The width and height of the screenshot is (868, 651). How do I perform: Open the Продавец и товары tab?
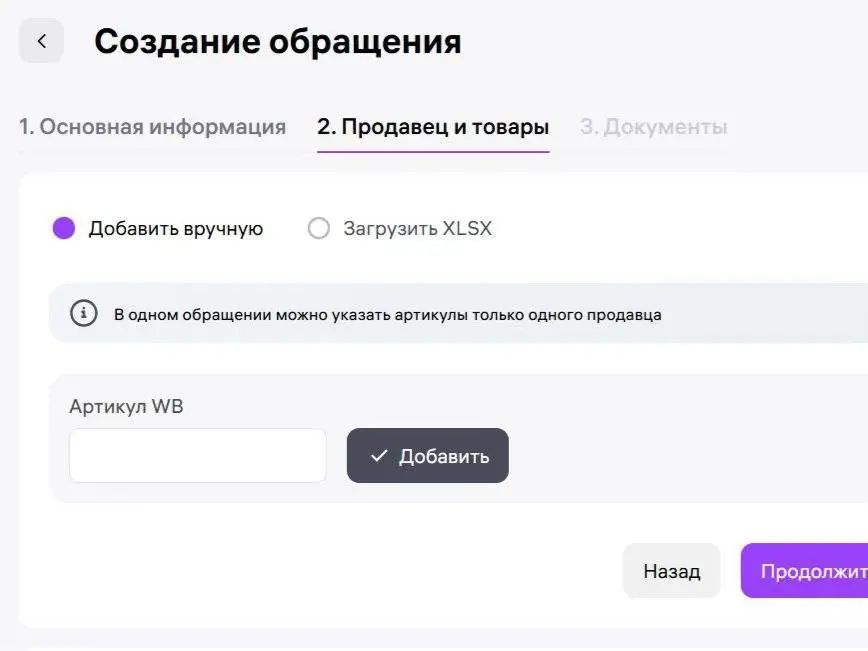tap(433, 127)
